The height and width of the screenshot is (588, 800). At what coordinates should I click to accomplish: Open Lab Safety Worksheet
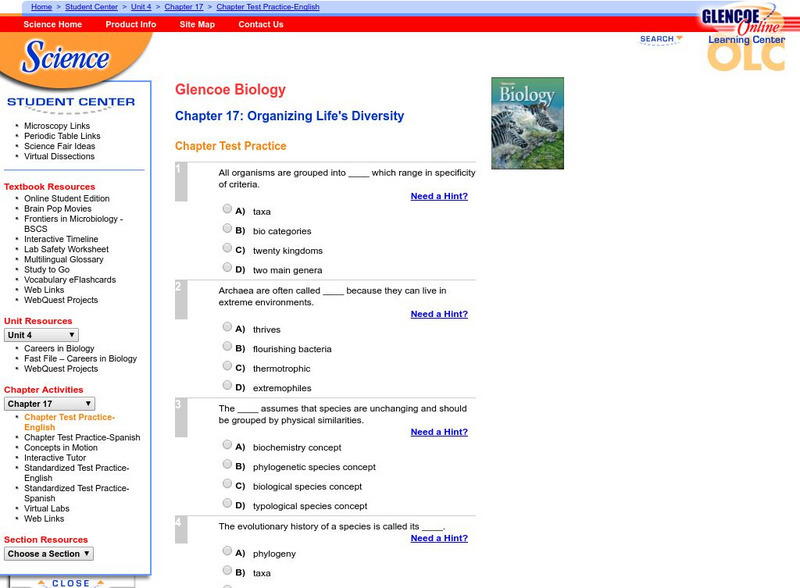66,249
